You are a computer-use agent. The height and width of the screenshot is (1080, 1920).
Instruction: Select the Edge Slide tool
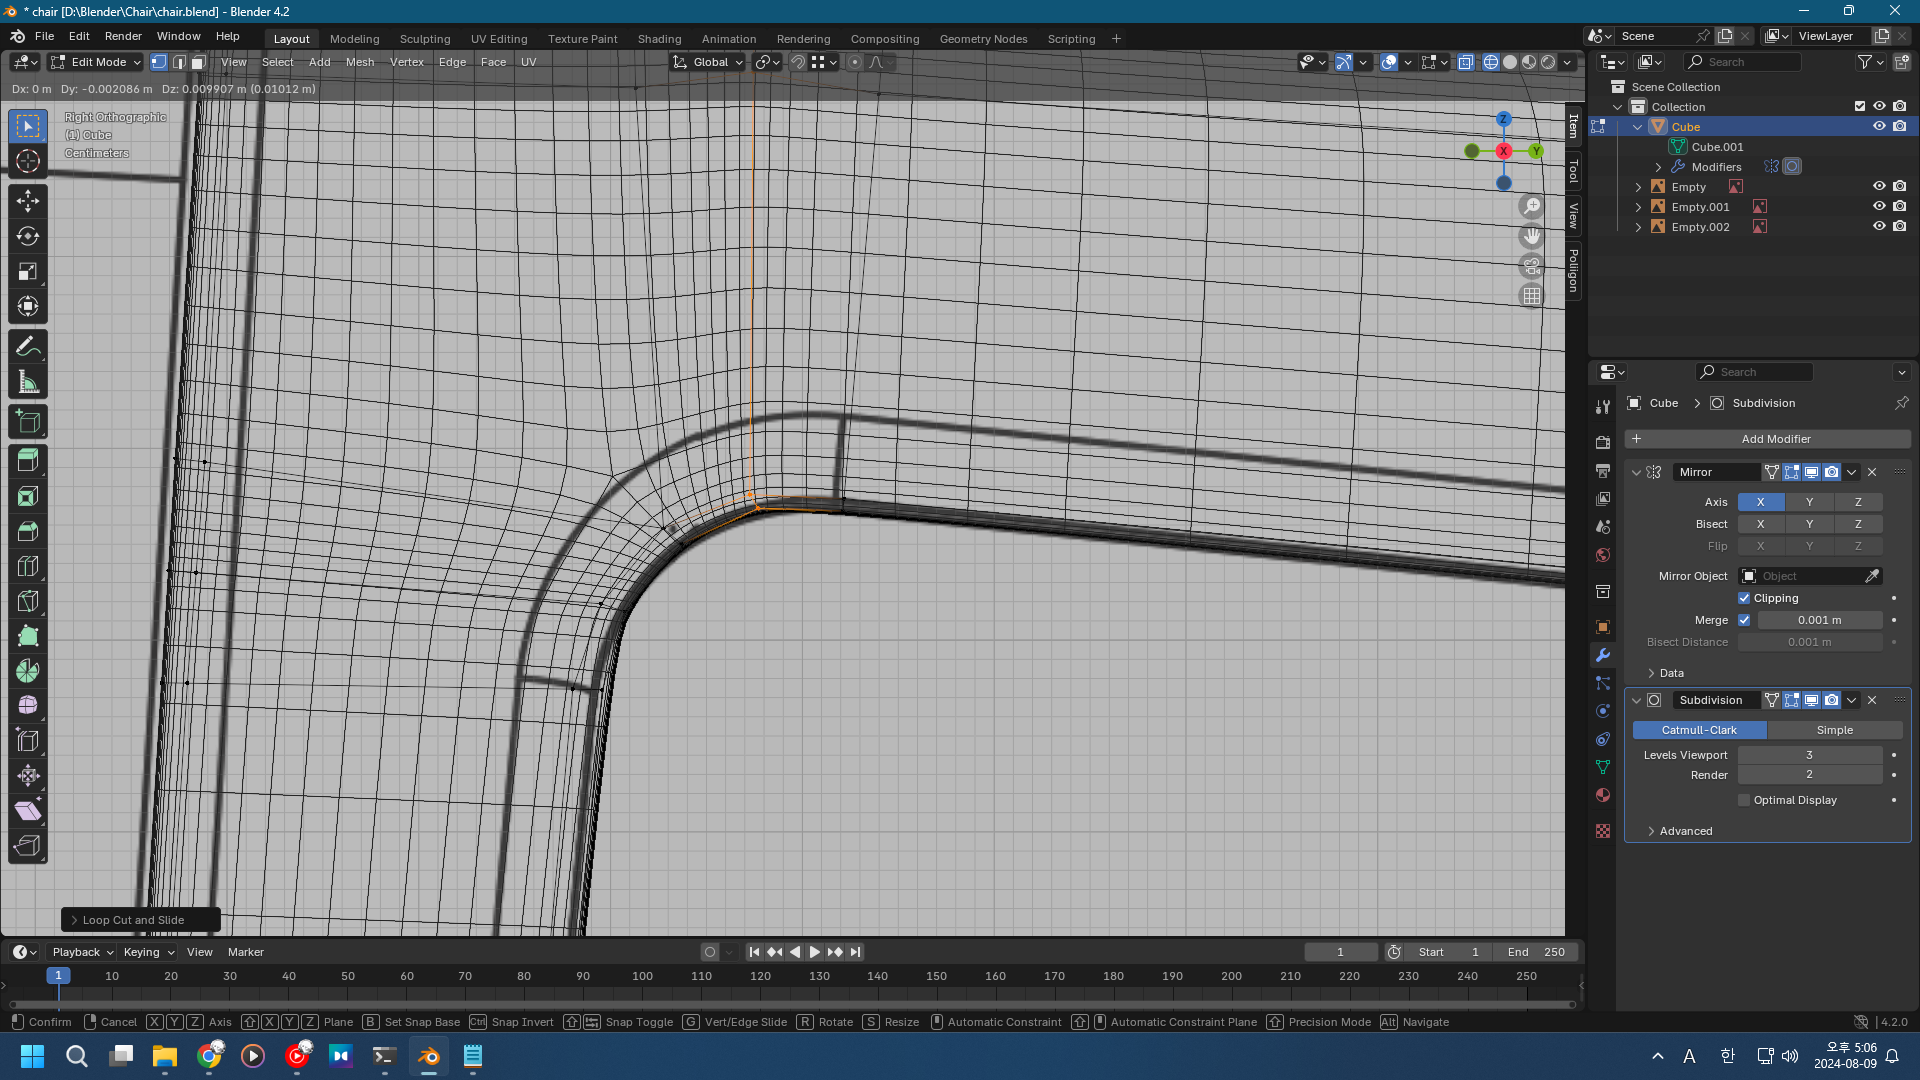(28, 741)
